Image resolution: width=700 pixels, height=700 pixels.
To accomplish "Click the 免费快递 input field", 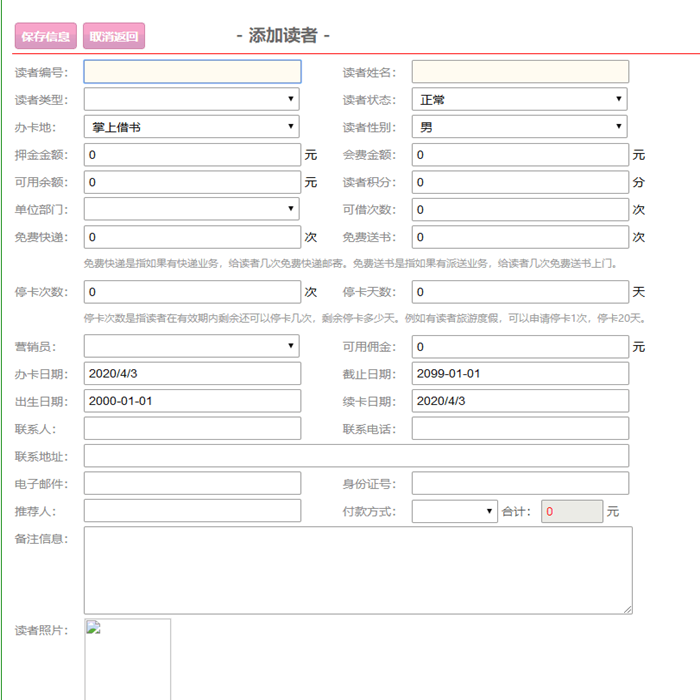I will point(192,237).
